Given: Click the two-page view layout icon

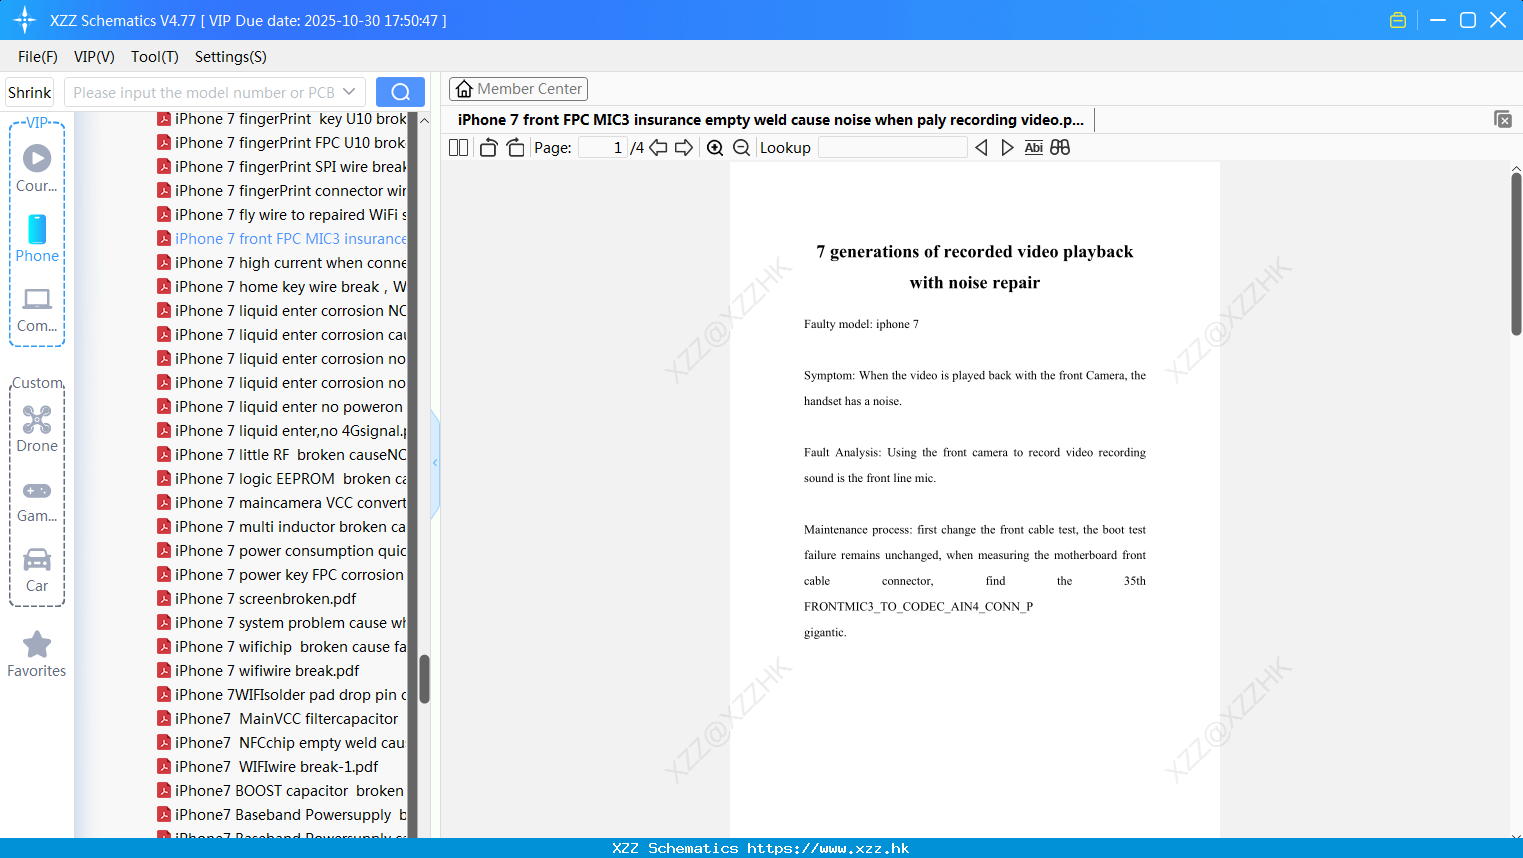Looking at the screenshot, I should [x=458, y=148].
